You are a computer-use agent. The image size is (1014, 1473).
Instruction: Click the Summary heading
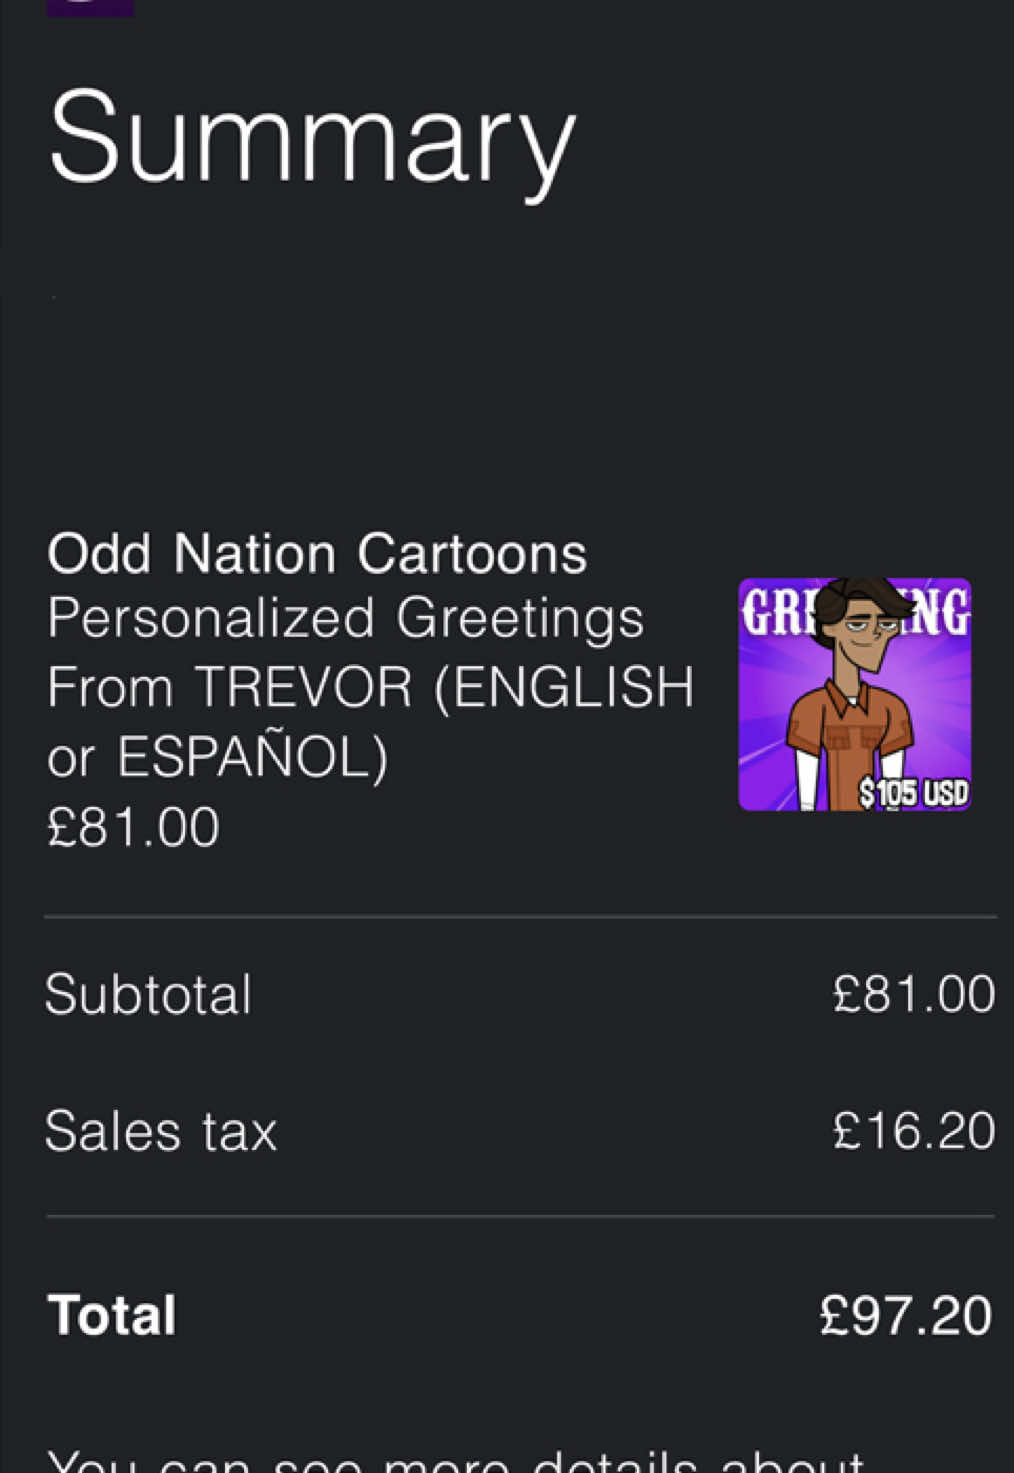tap(312, 140)
